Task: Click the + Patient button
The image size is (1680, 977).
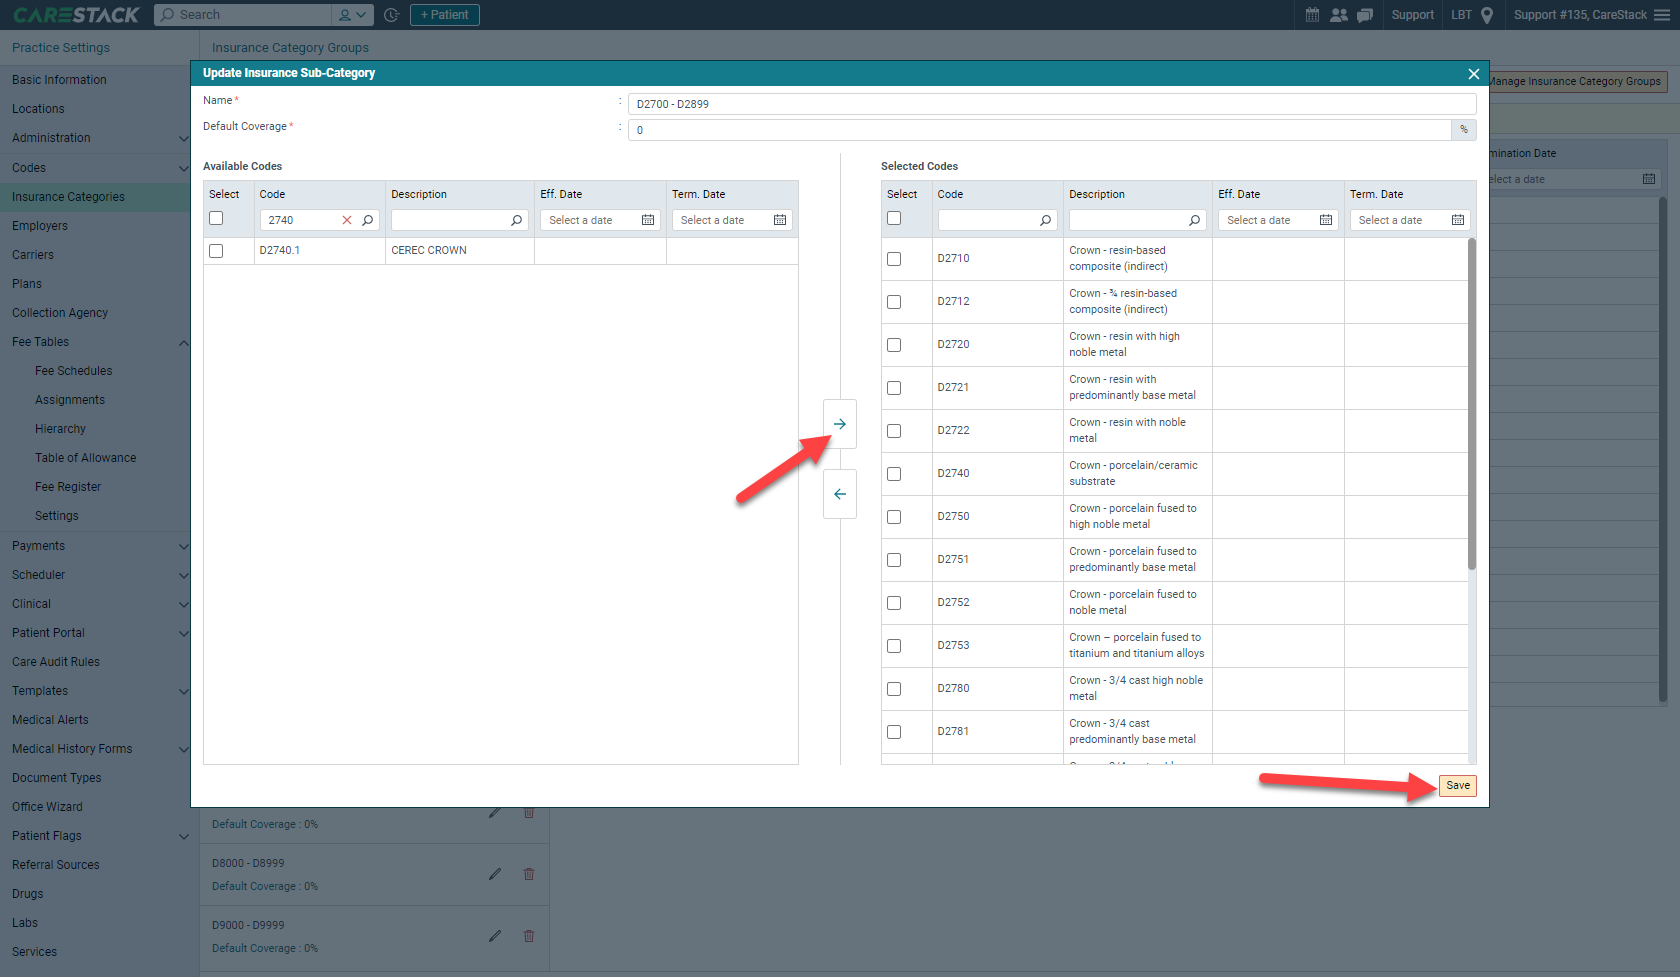Action: (x=444, y=15)
